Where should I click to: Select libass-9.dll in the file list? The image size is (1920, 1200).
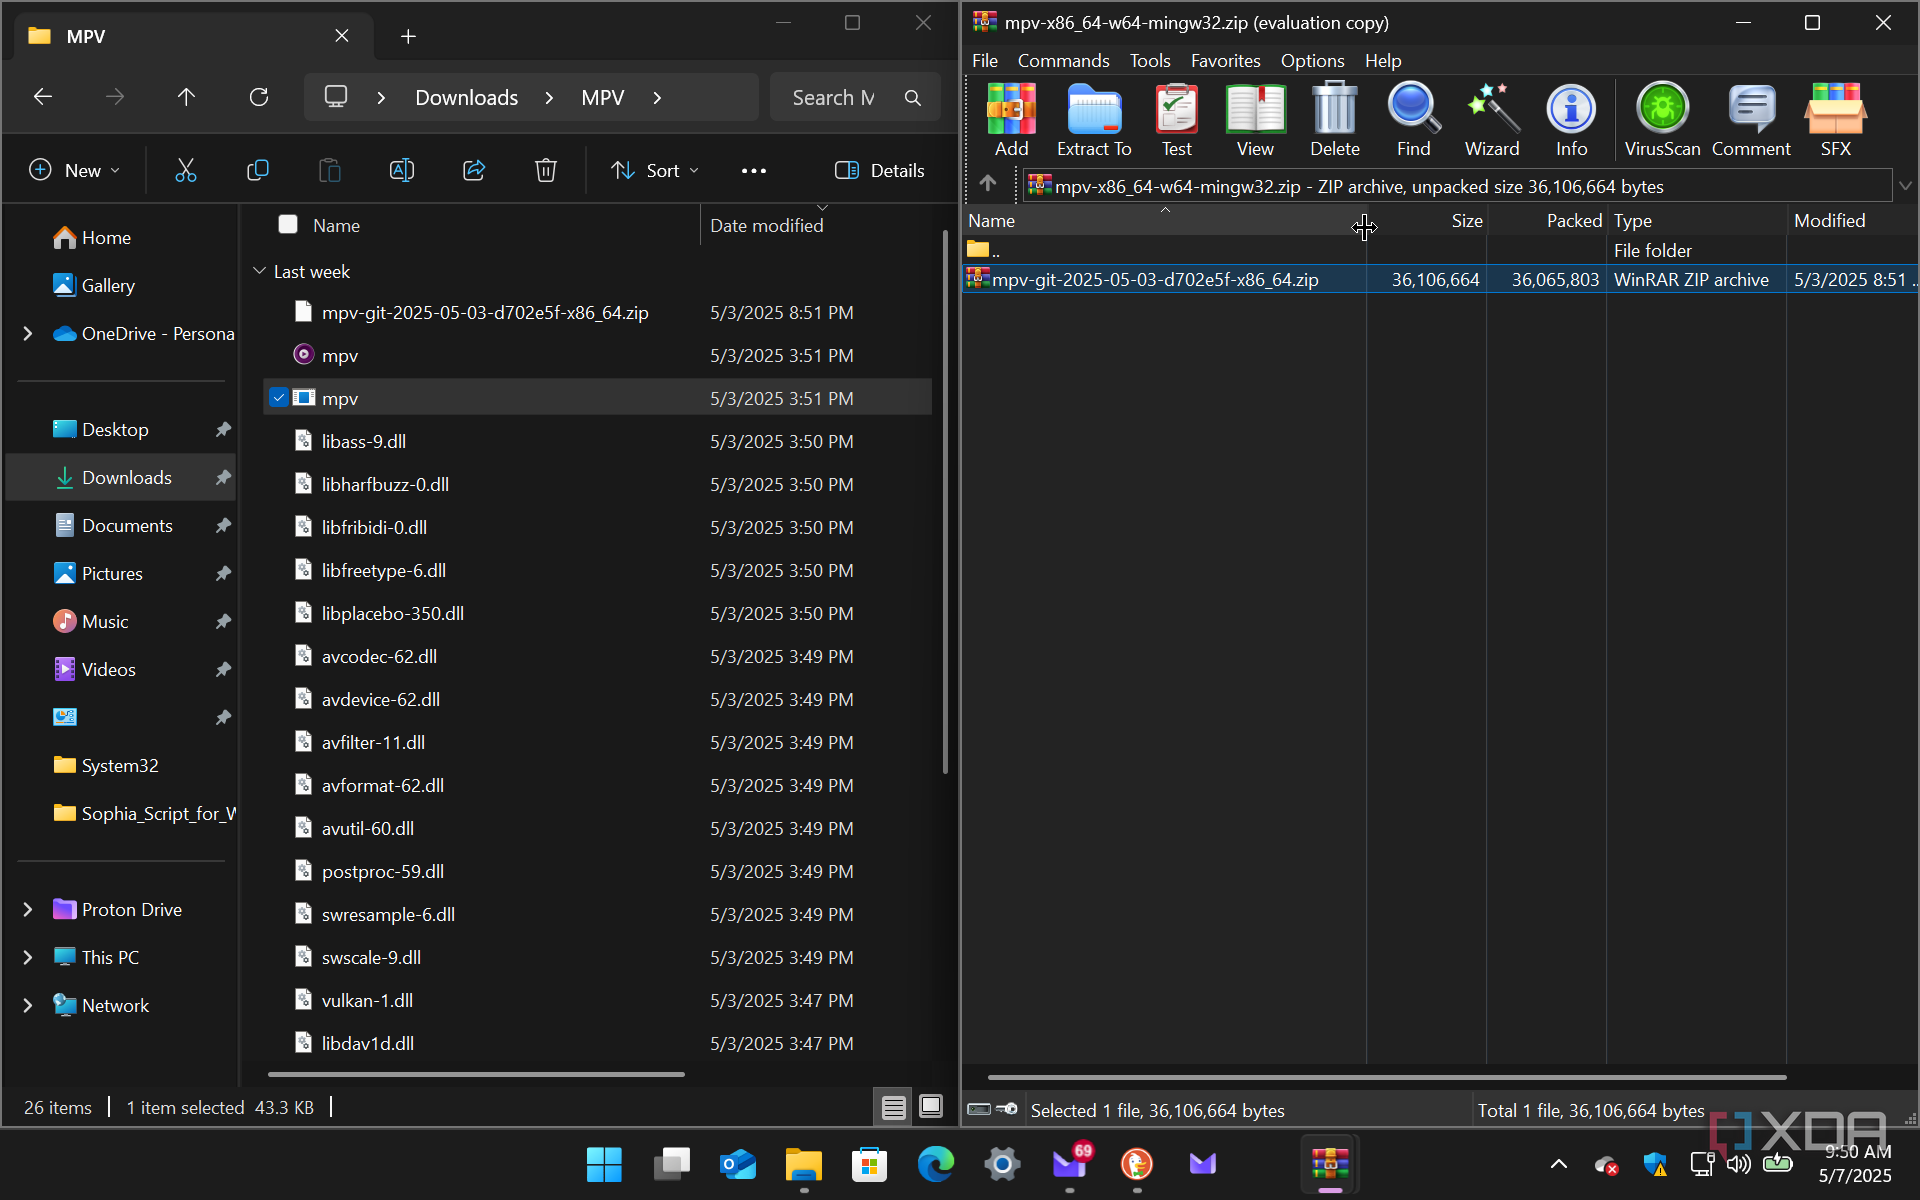click(597, 441)
